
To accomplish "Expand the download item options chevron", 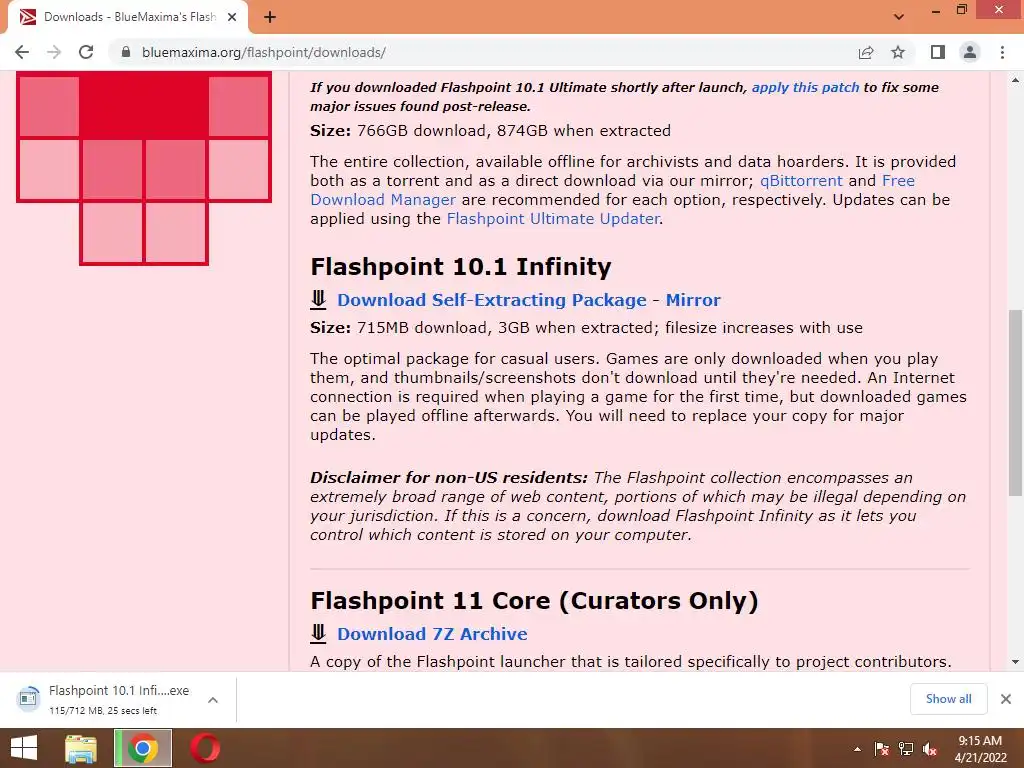I will 213,699.
